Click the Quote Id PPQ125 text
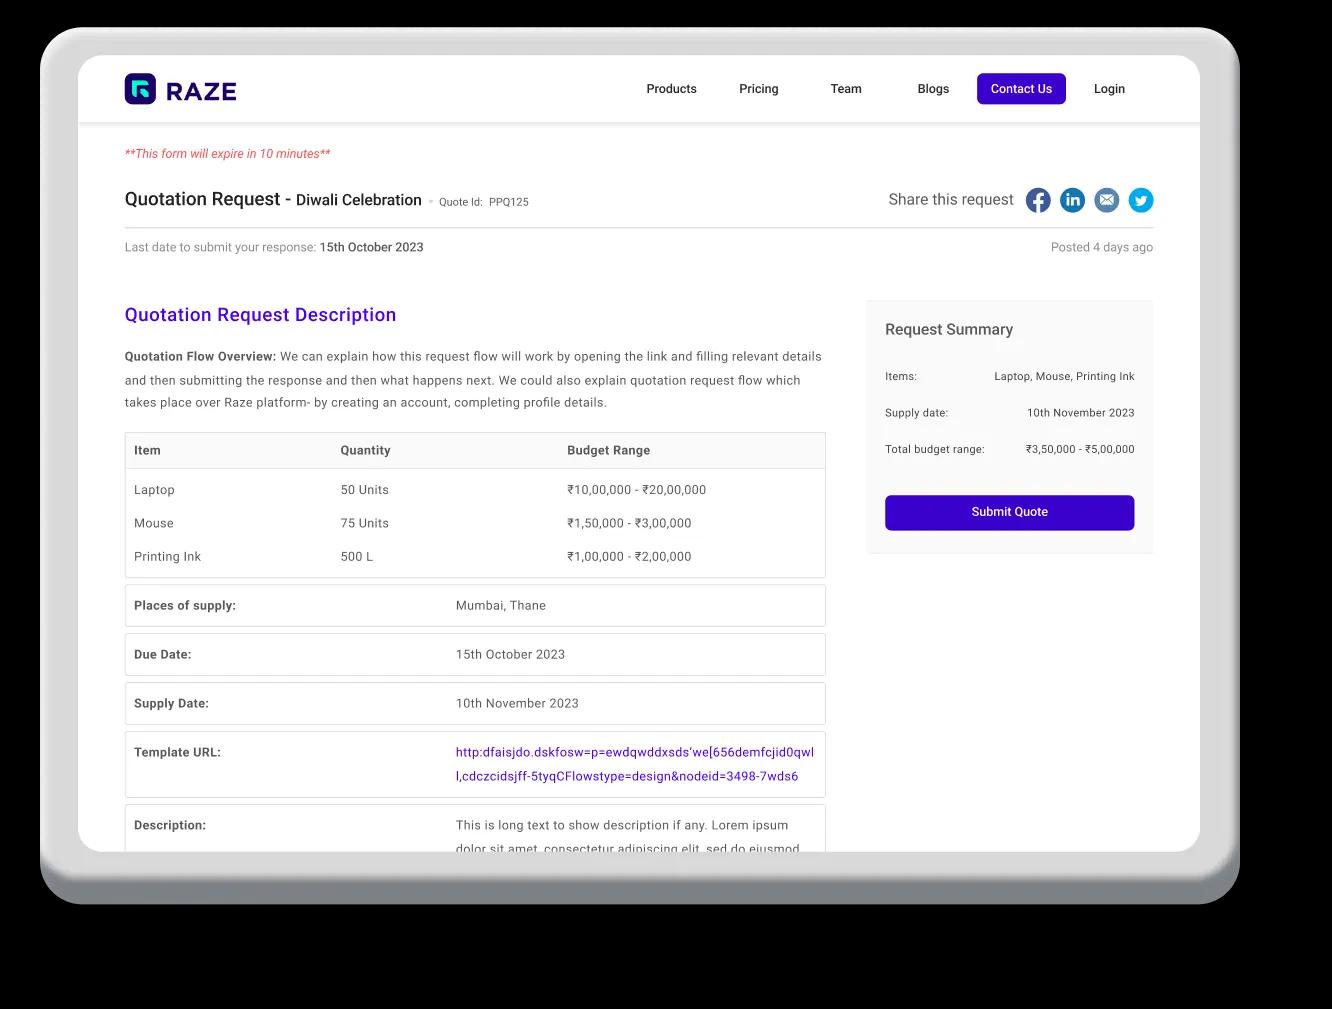 tap(484, 202)
